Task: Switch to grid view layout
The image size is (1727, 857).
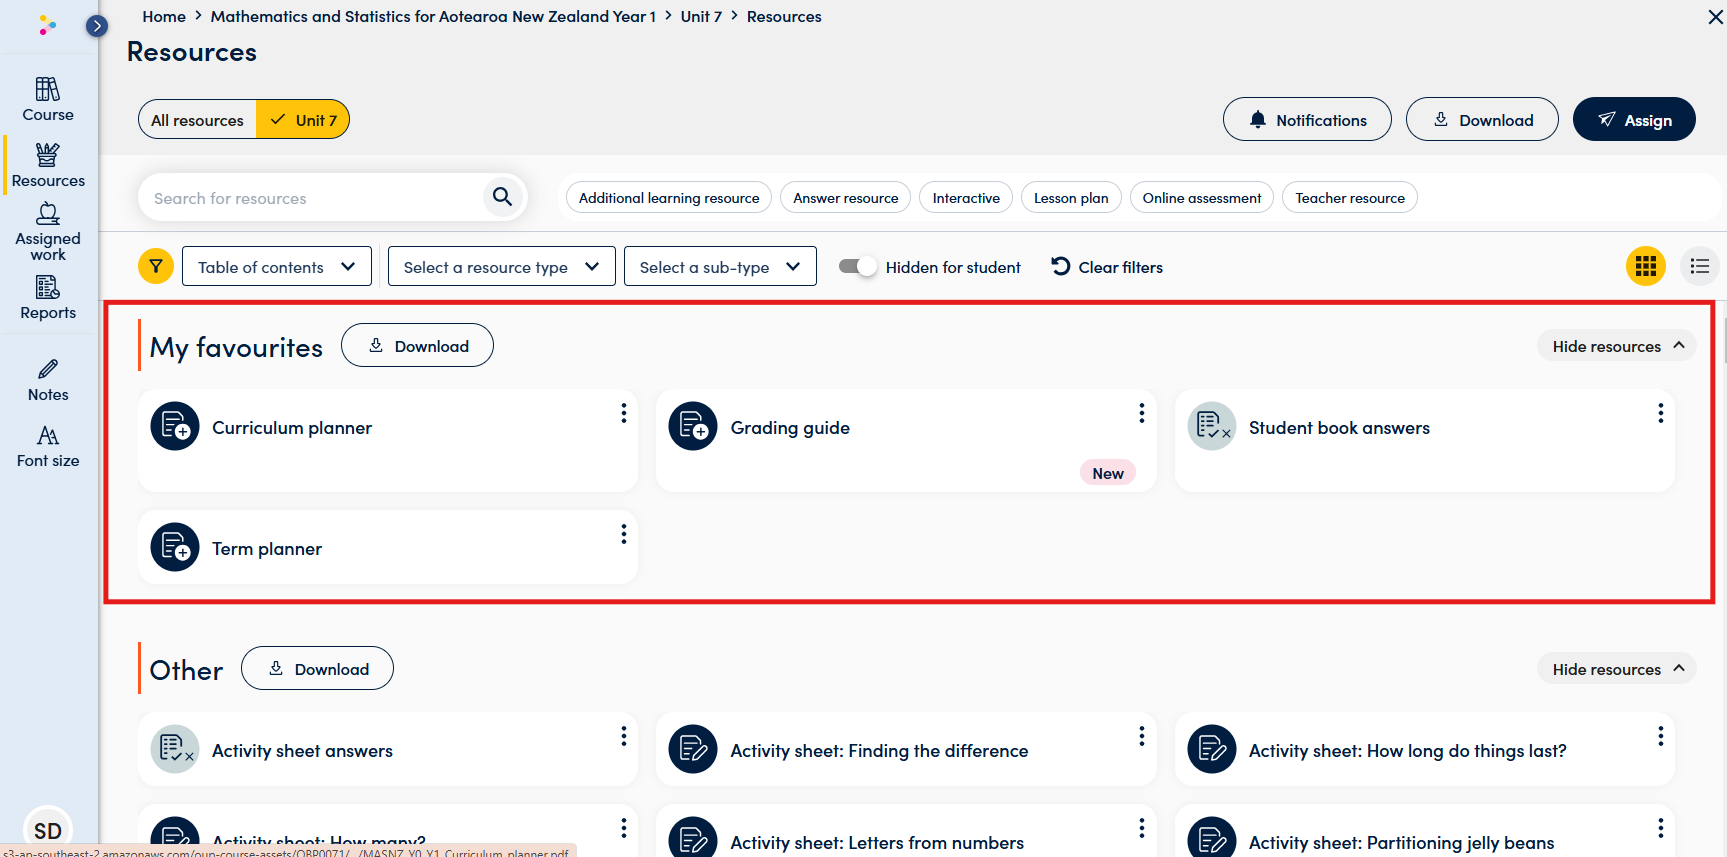Action: (x=1645, y=266)
